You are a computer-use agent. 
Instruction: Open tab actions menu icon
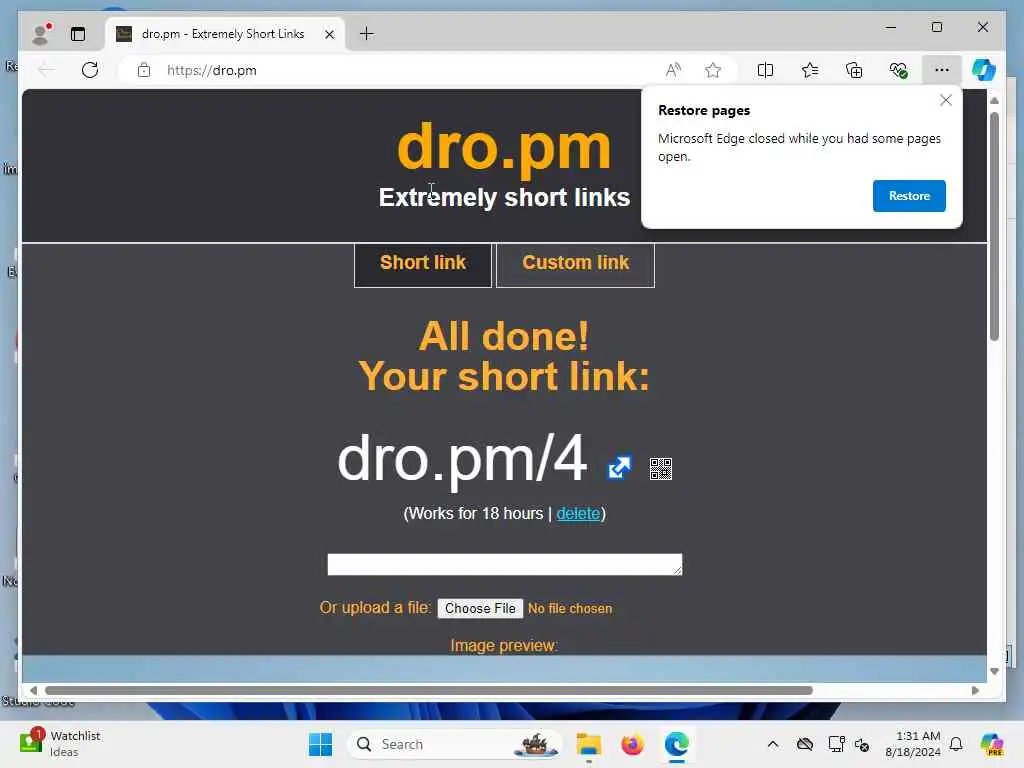click(78, 34)
